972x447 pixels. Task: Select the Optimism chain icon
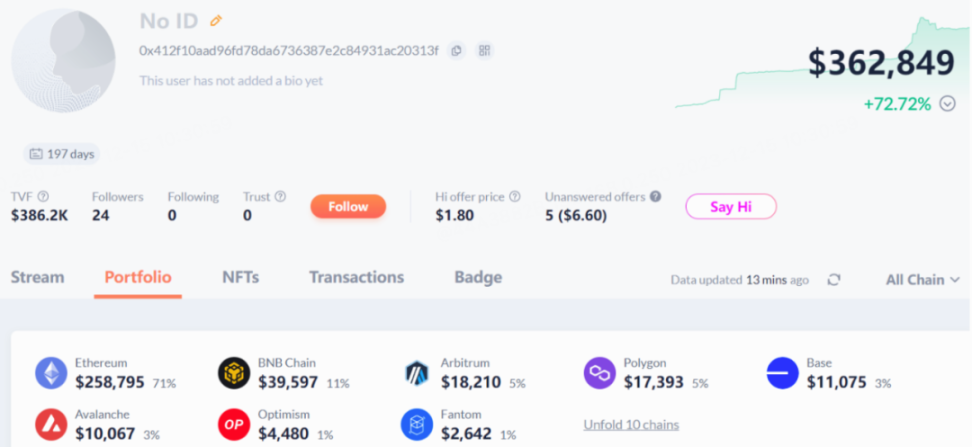pos(234,424)
